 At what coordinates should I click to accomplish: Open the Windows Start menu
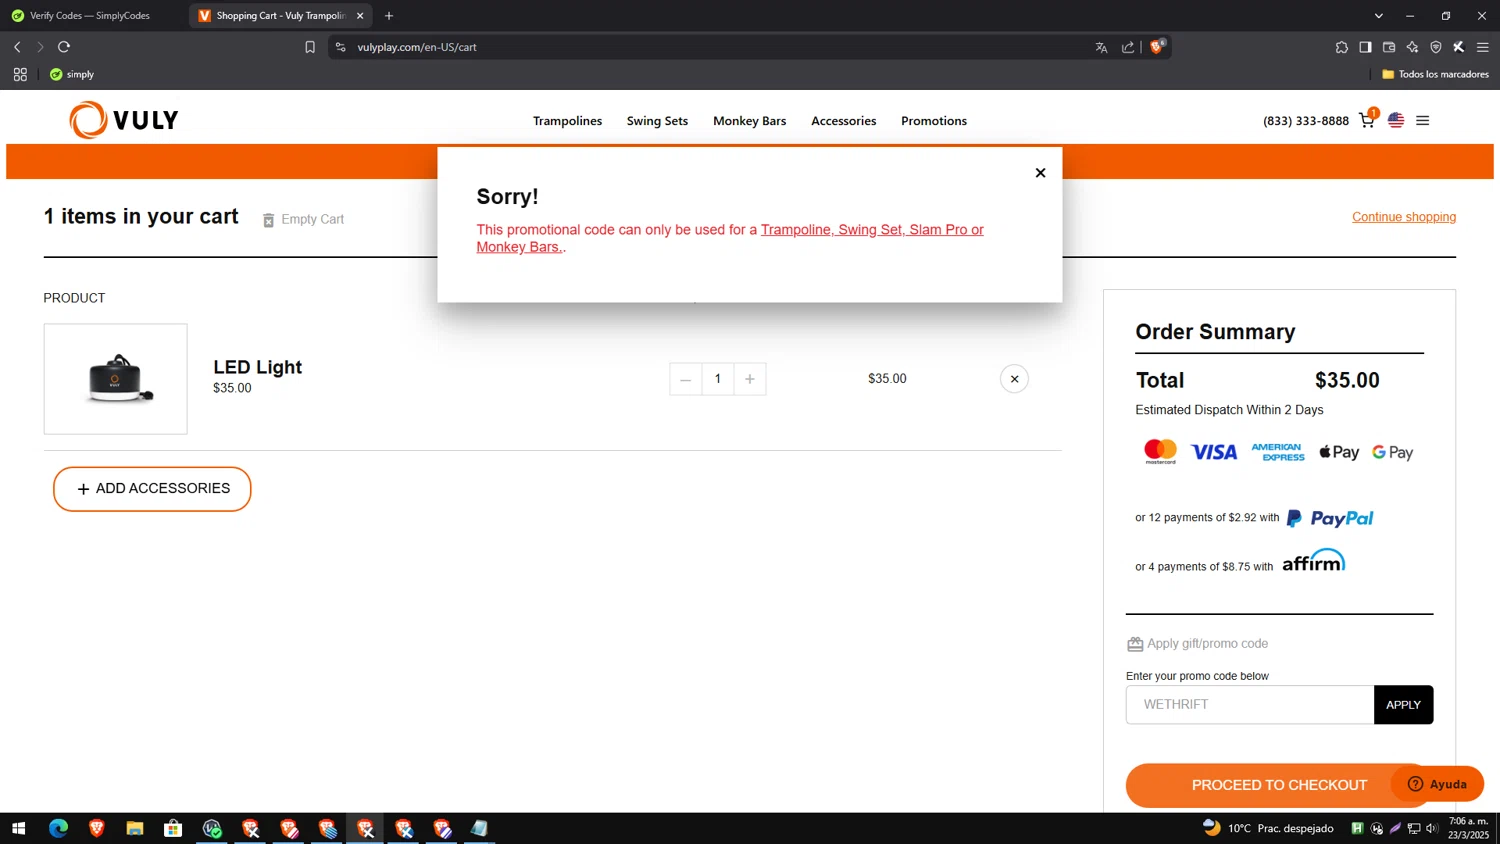(x=18, y=828)
